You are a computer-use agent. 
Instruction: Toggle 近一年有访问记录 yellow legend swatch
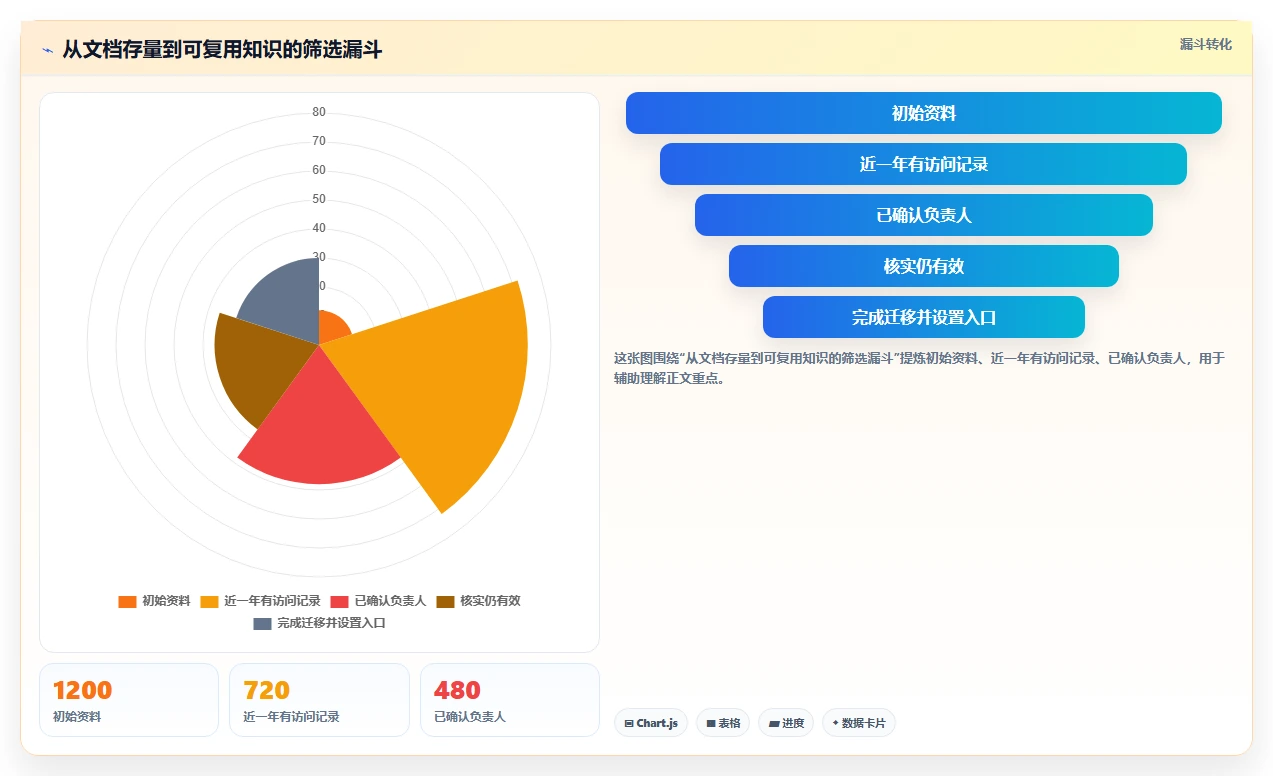click(x=209, y=601)
